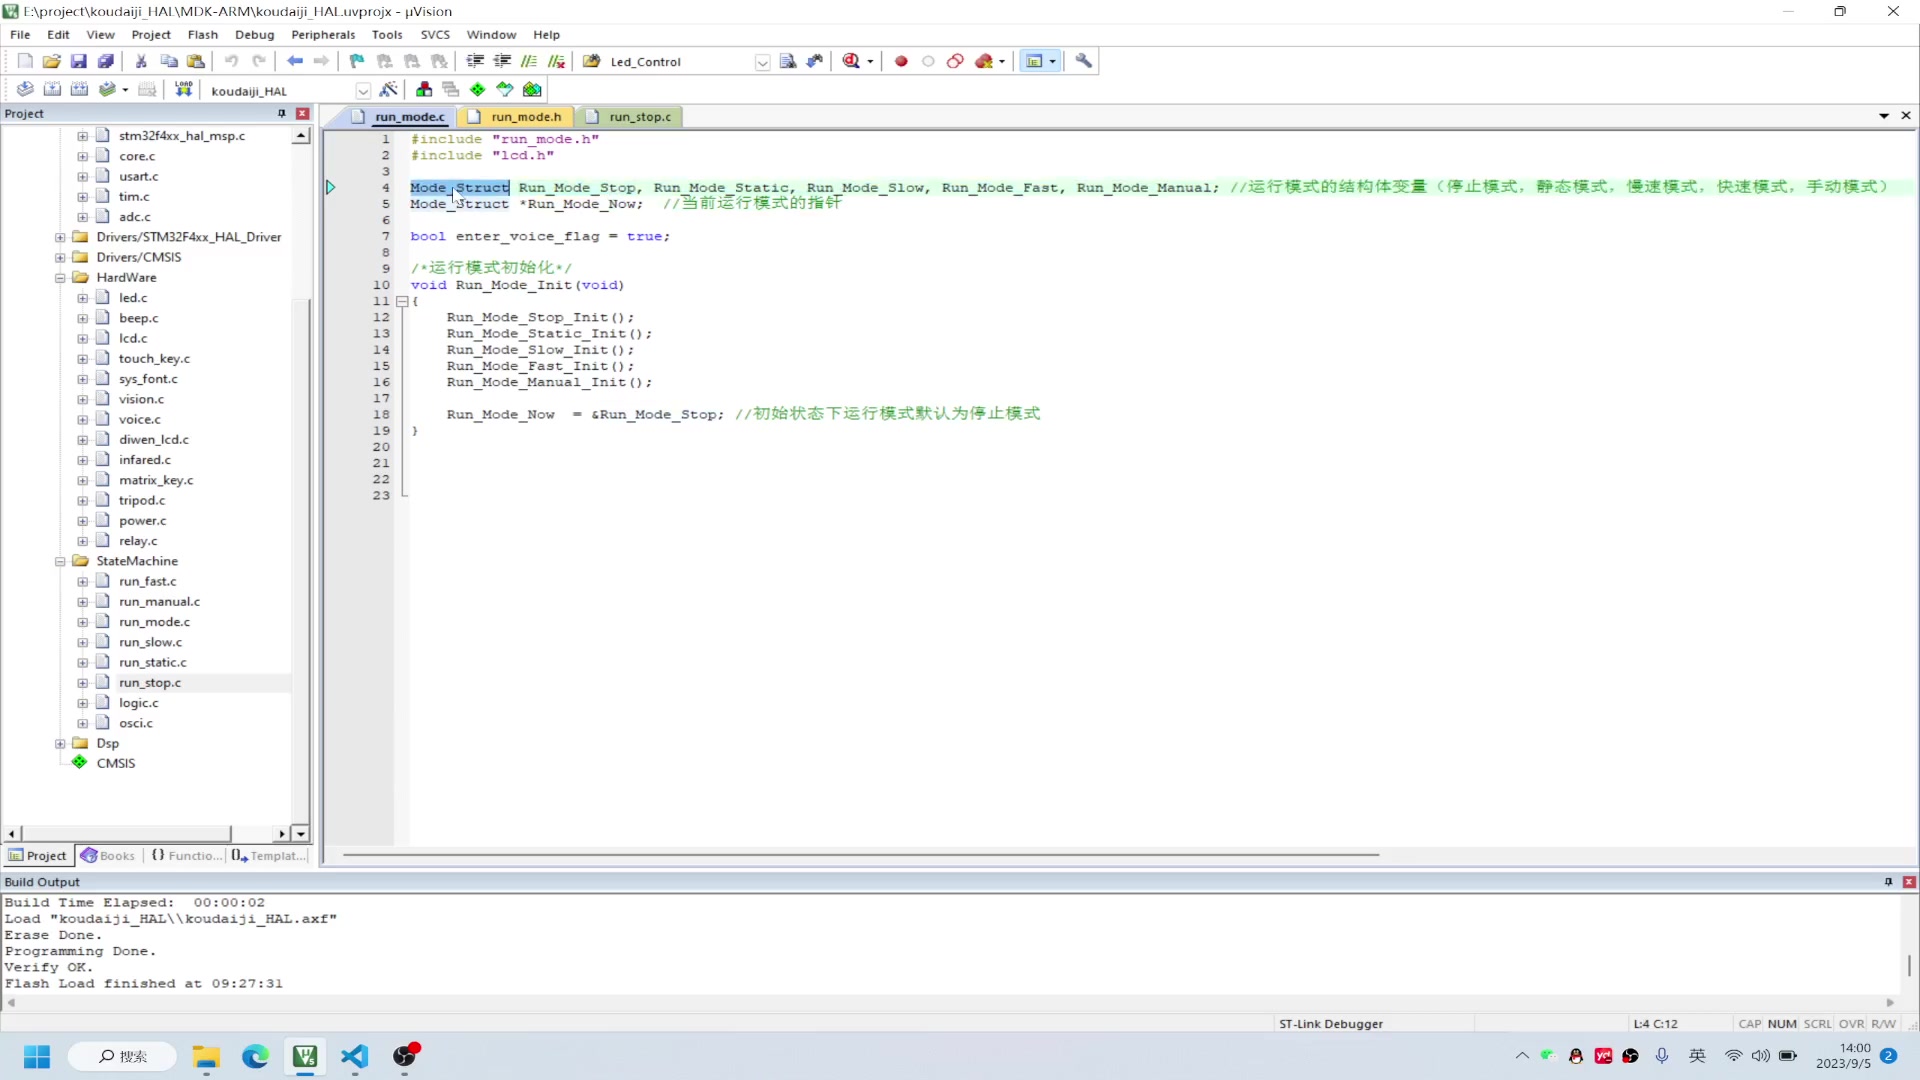Screen dimensions: 1920x1080
Task: Translate current file using first build toolbar icon
Action: coord(25,90)
